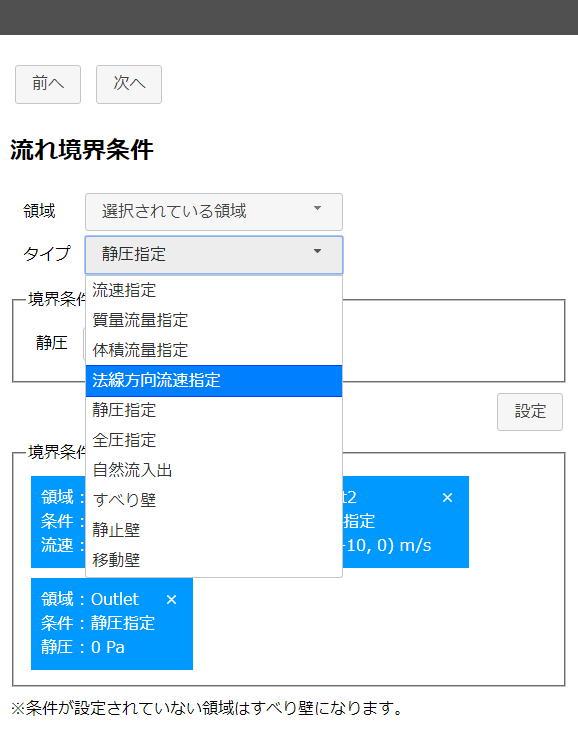578x750 pixels.
Task: Select 体積流量指定 option
Action: 214,350
